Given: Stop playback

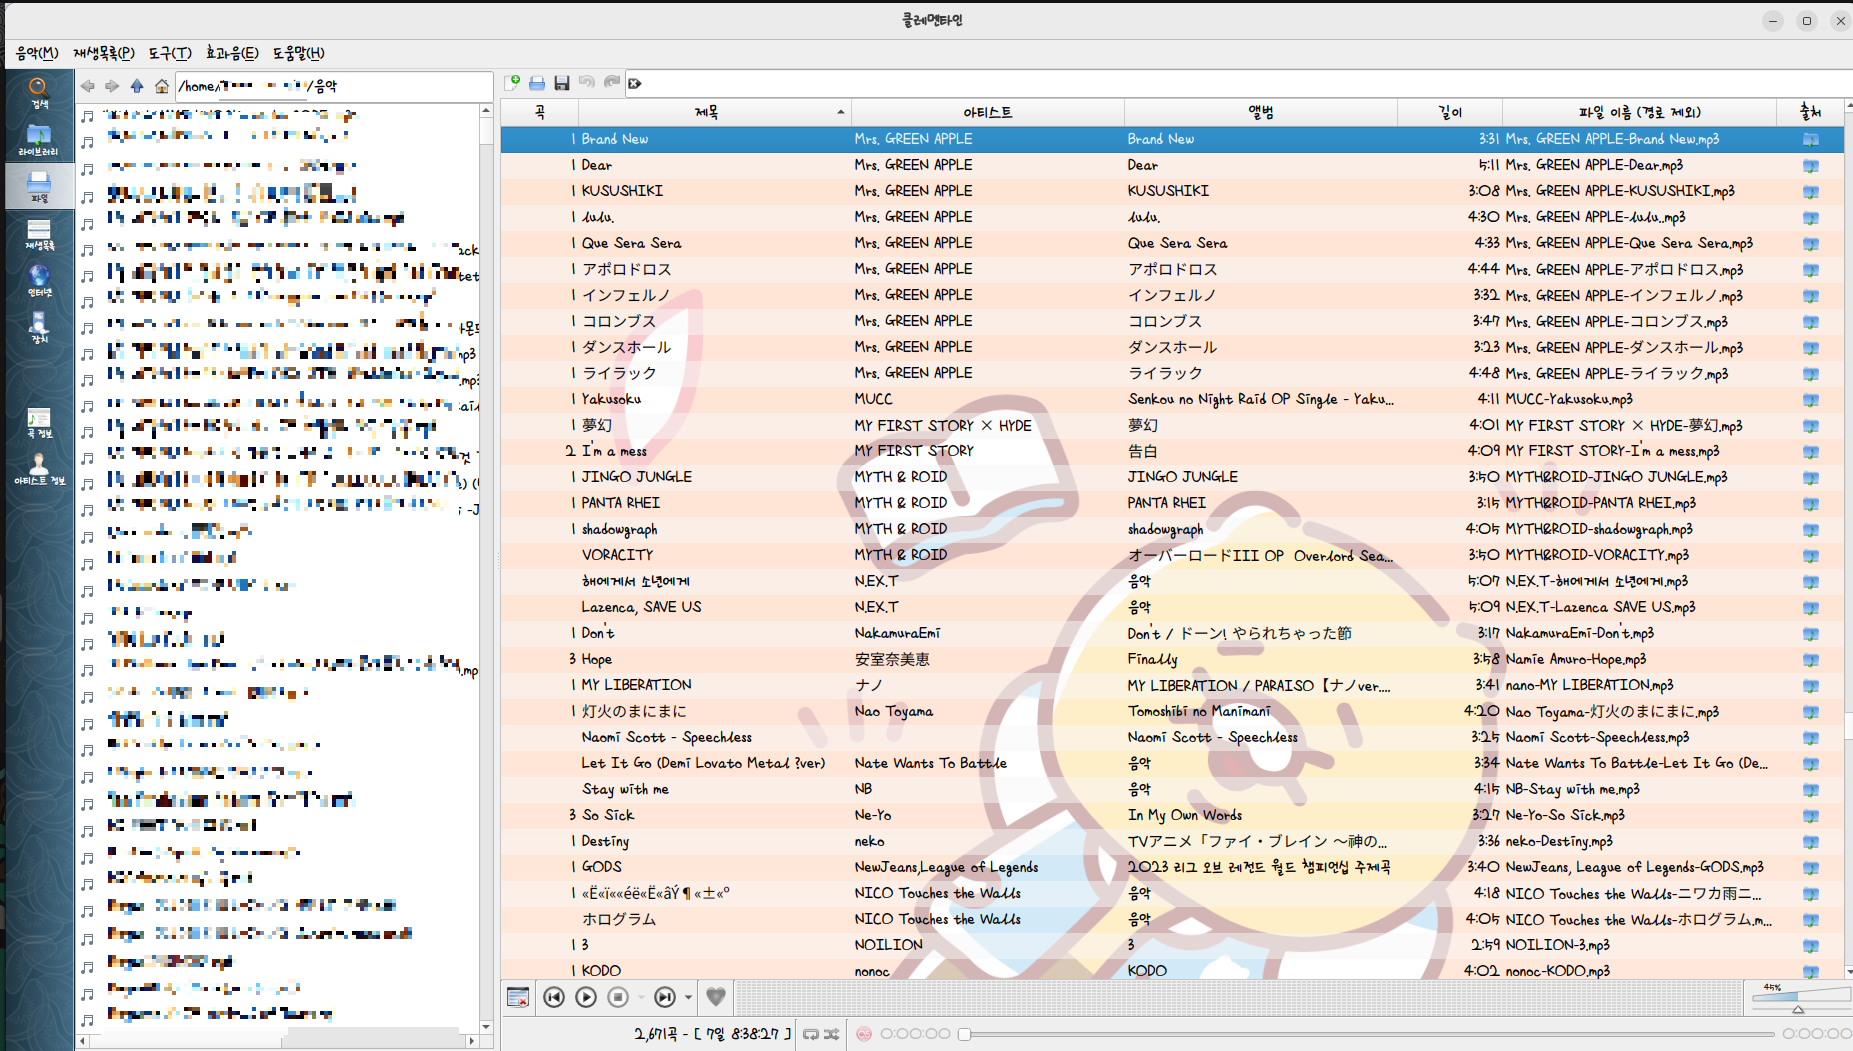Looking at the screenshot, I should (x=618, y=997).
